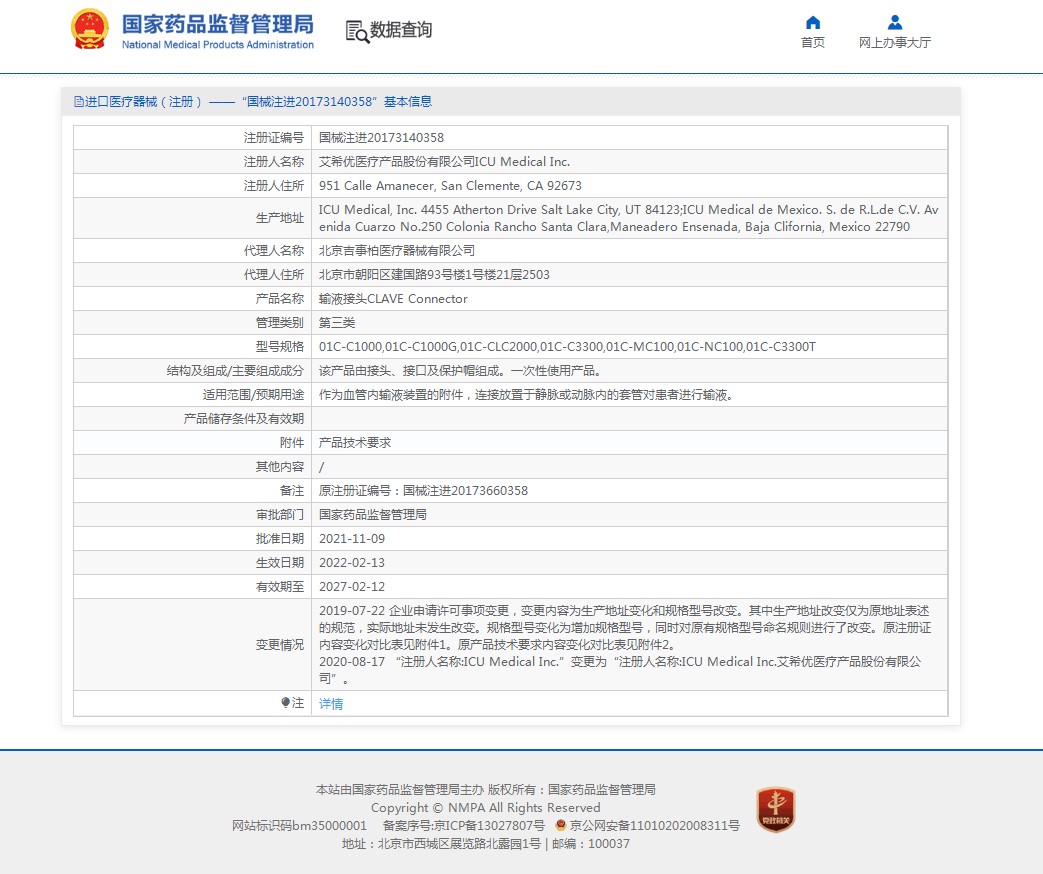Select the section title with 基本信息
This screenshot has height=874, width=1043.
coord(253,102)
